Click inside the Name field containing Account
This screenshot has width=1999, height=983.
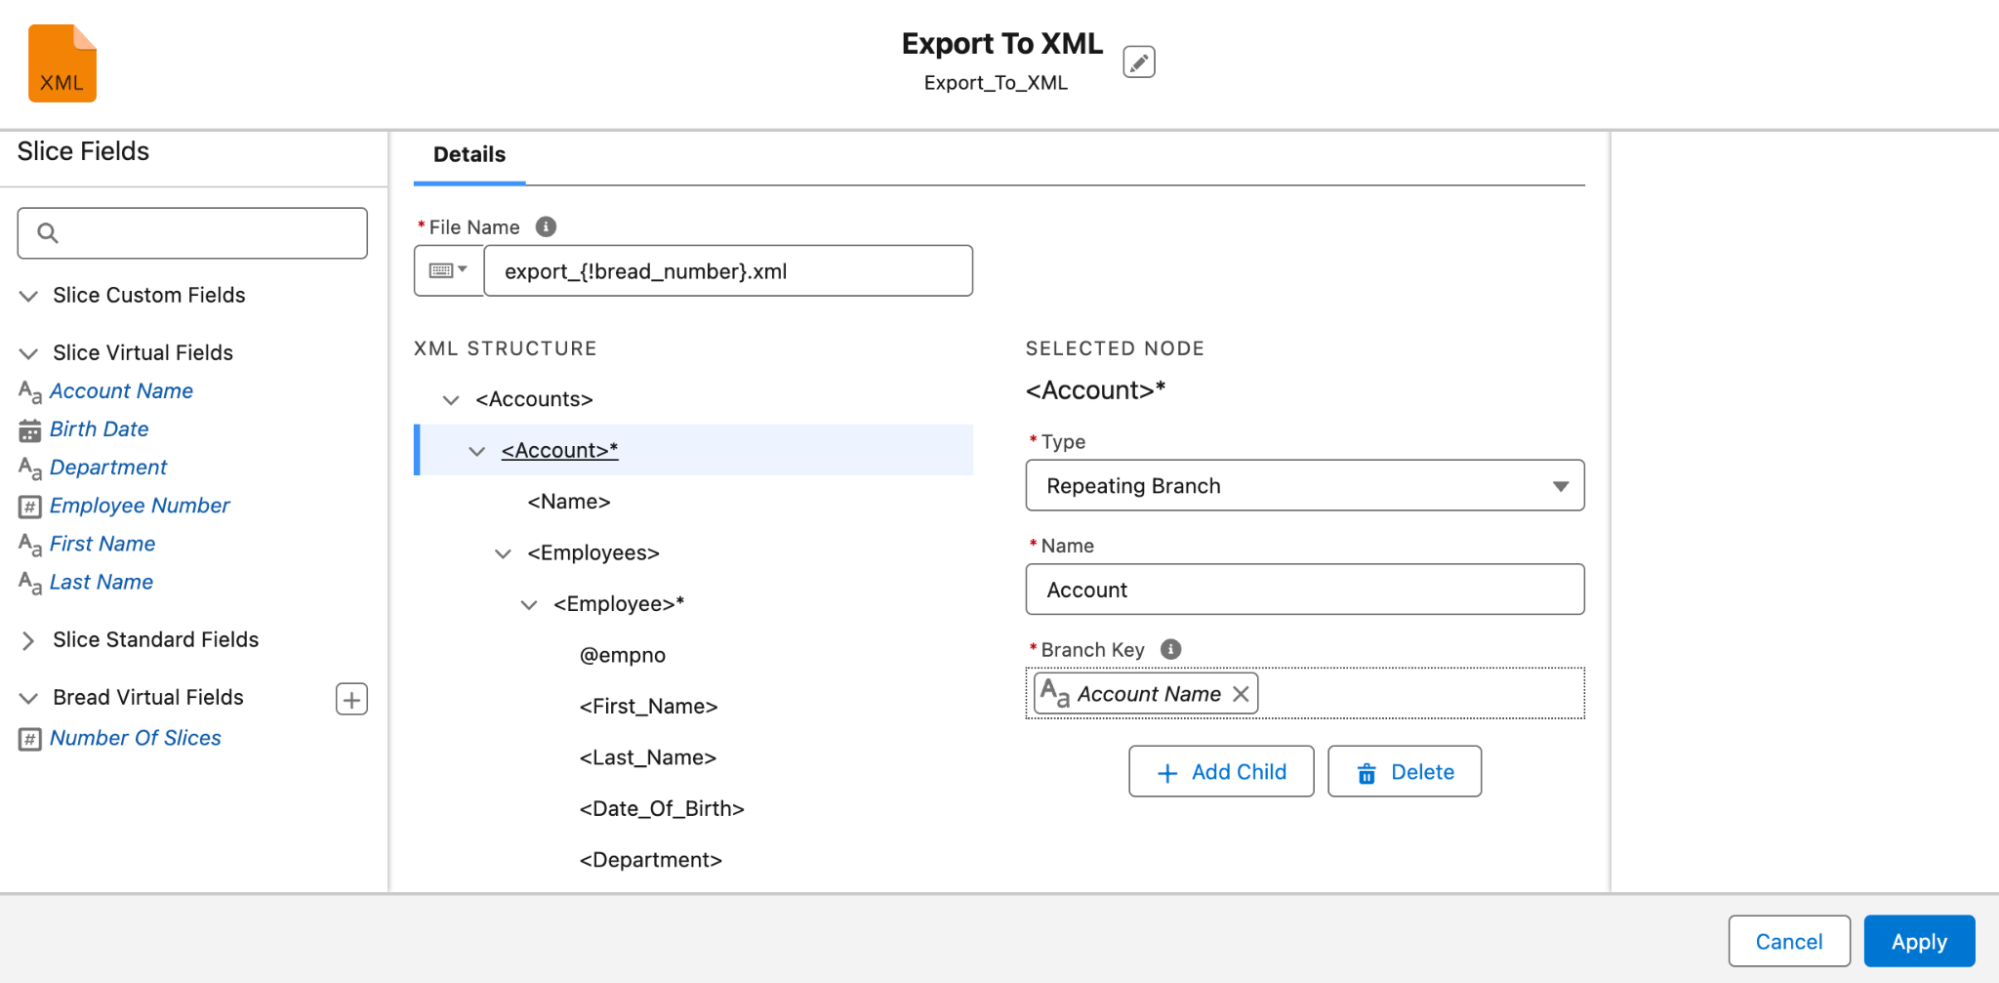pyautogui.click(x=1303, y=589)
